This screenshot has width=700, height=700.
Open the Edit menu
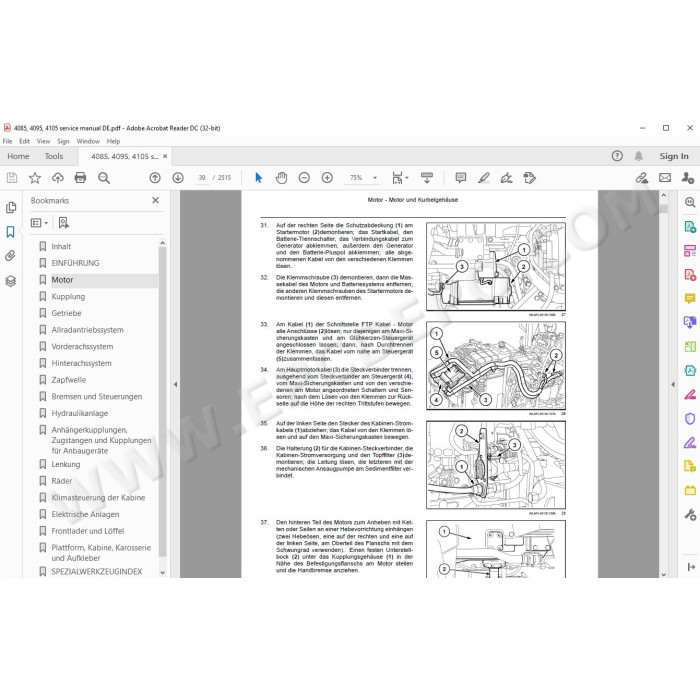tap(24, 141)
